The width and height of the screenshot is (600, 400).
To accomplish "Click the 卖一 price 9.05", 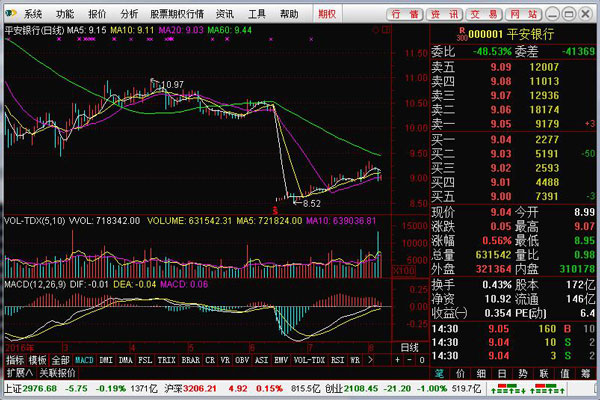I will (501, 124).
